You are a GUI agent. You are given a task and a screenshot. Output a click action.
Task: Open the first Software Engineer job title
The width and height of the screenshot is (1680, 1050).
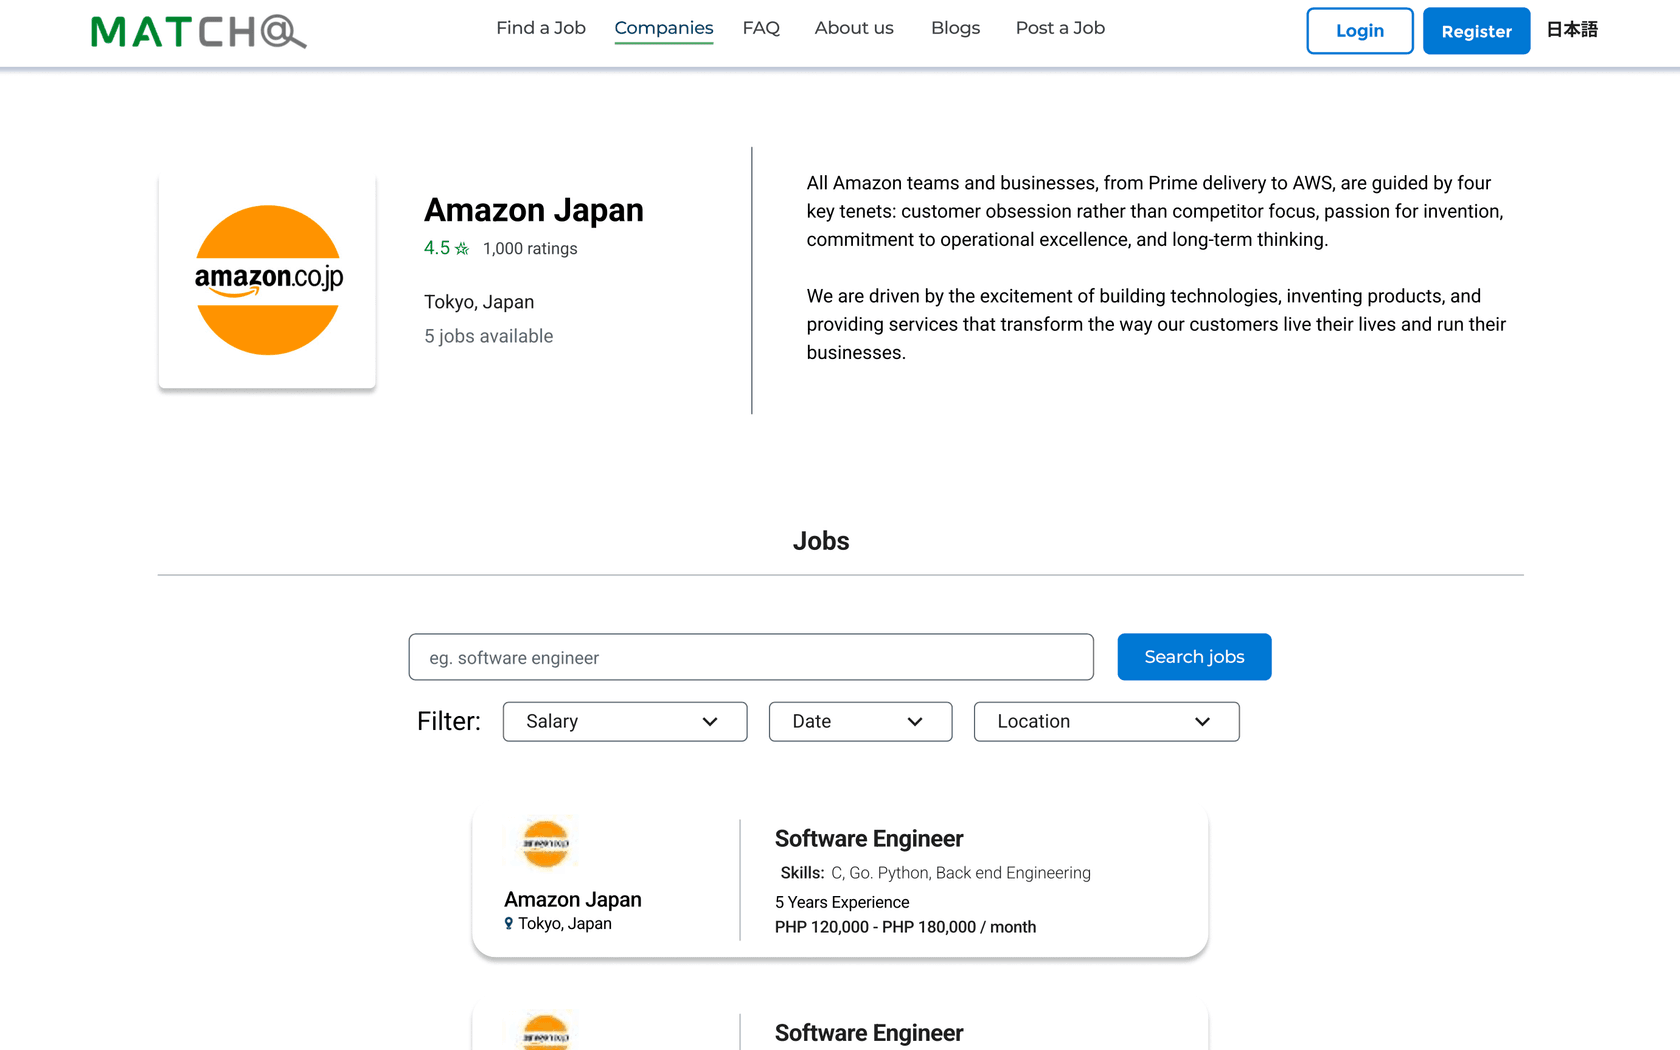point(869,839)
